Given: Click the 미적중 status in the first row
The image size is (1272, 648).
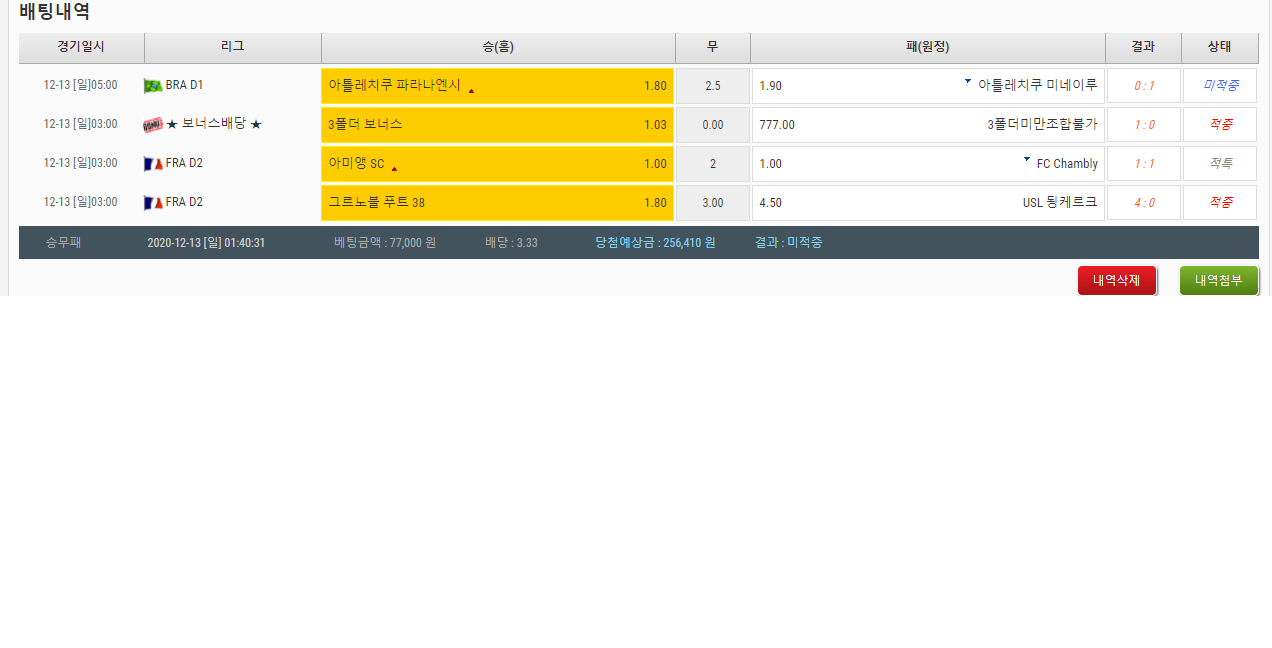Looking at the screenshot, I should point(1219,86).
